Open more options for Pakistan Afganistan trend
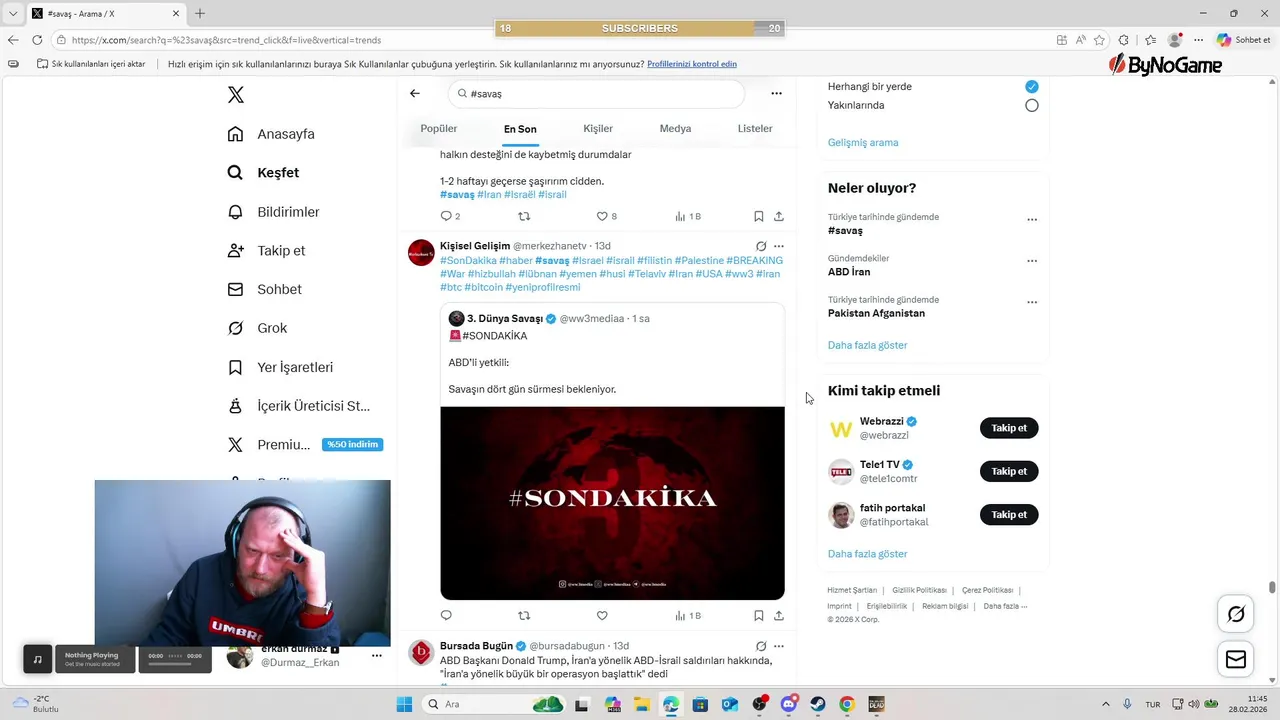 1032,302
